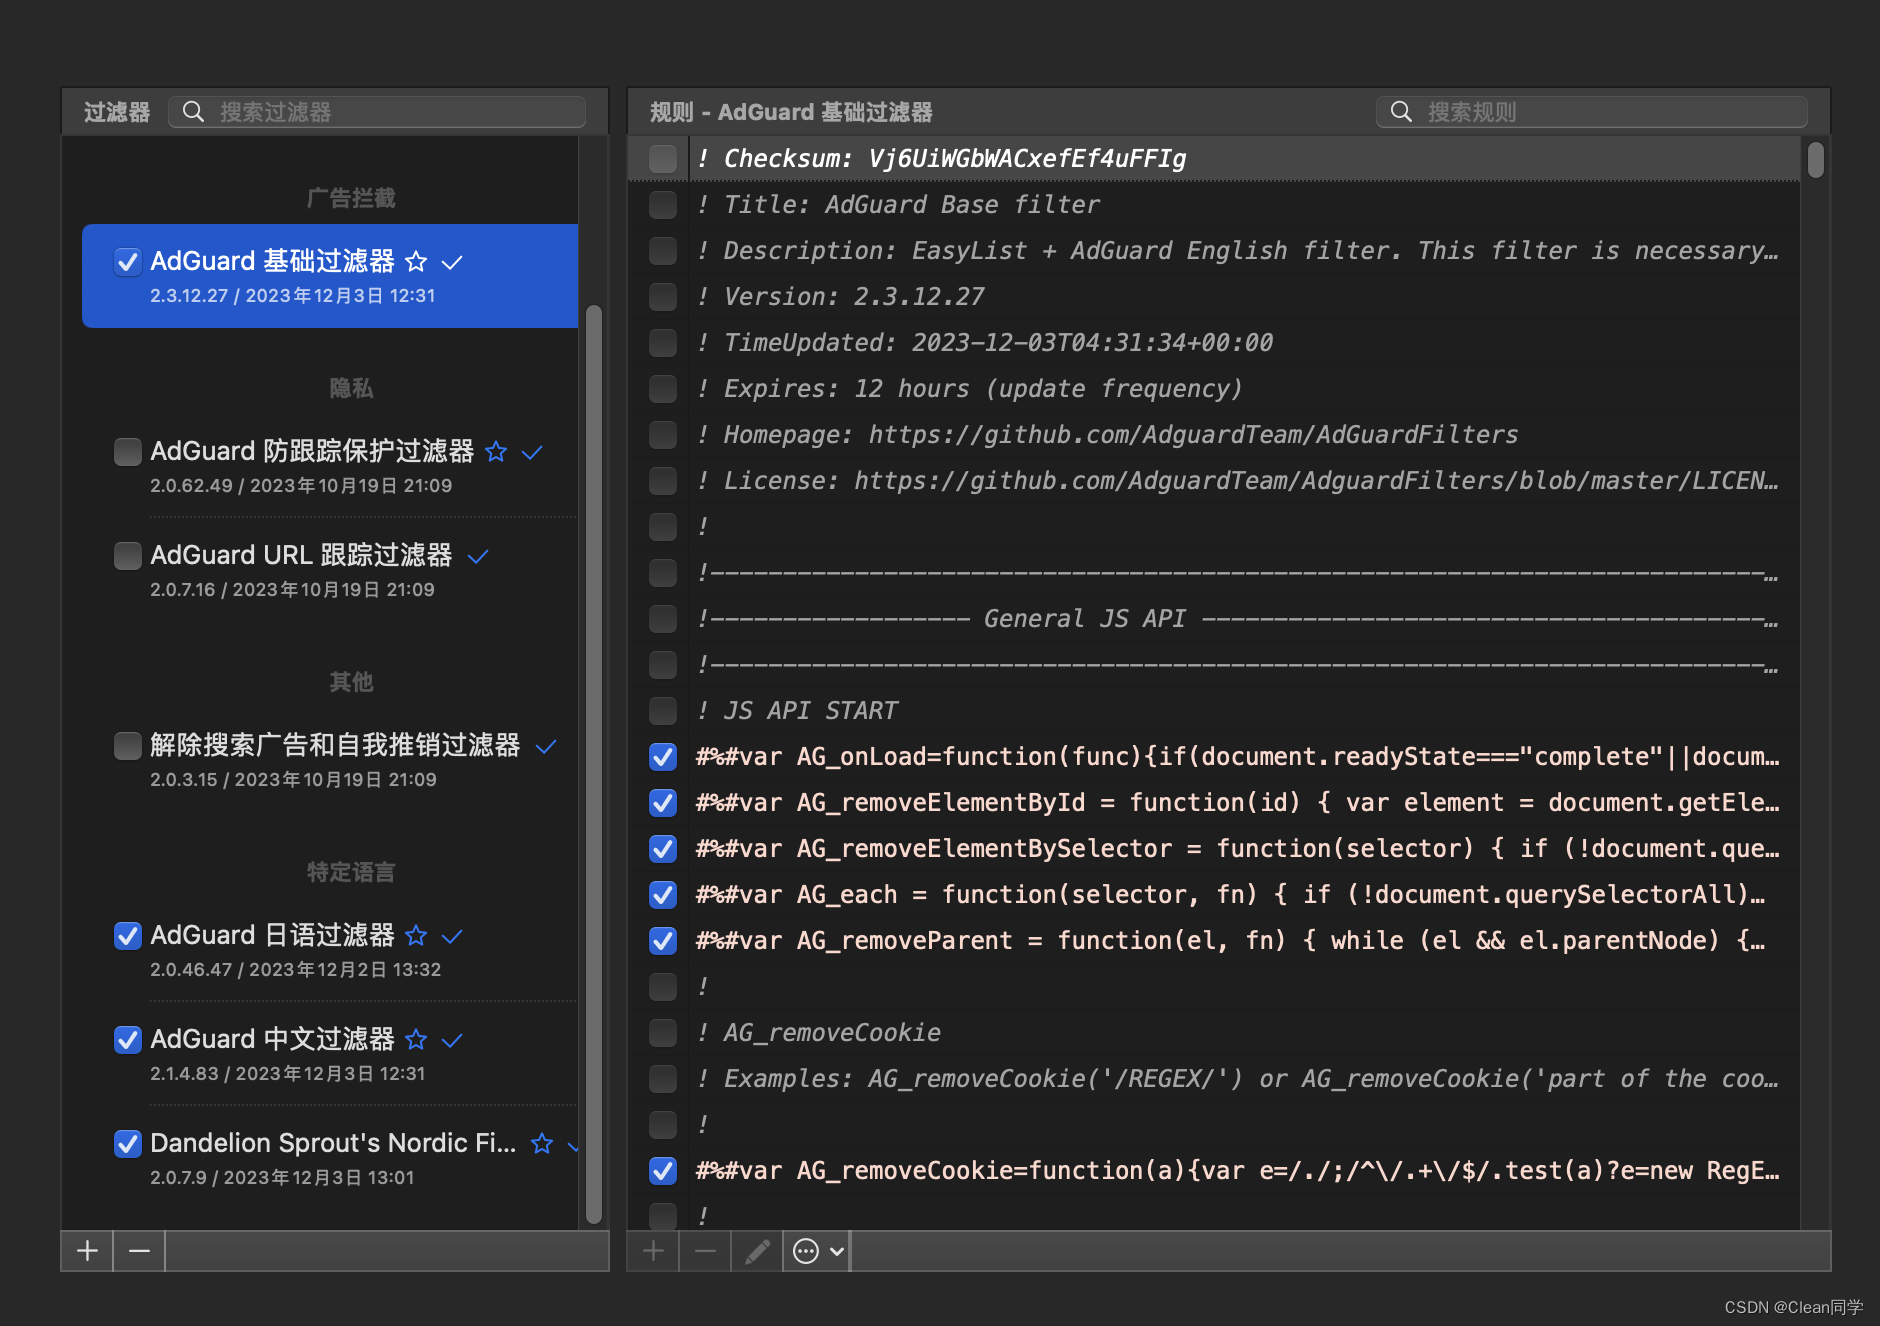This screenshot has height=1326, width=1880.
Task: Toggle the Checksum comment line checkbox
Action: [663, 159]
